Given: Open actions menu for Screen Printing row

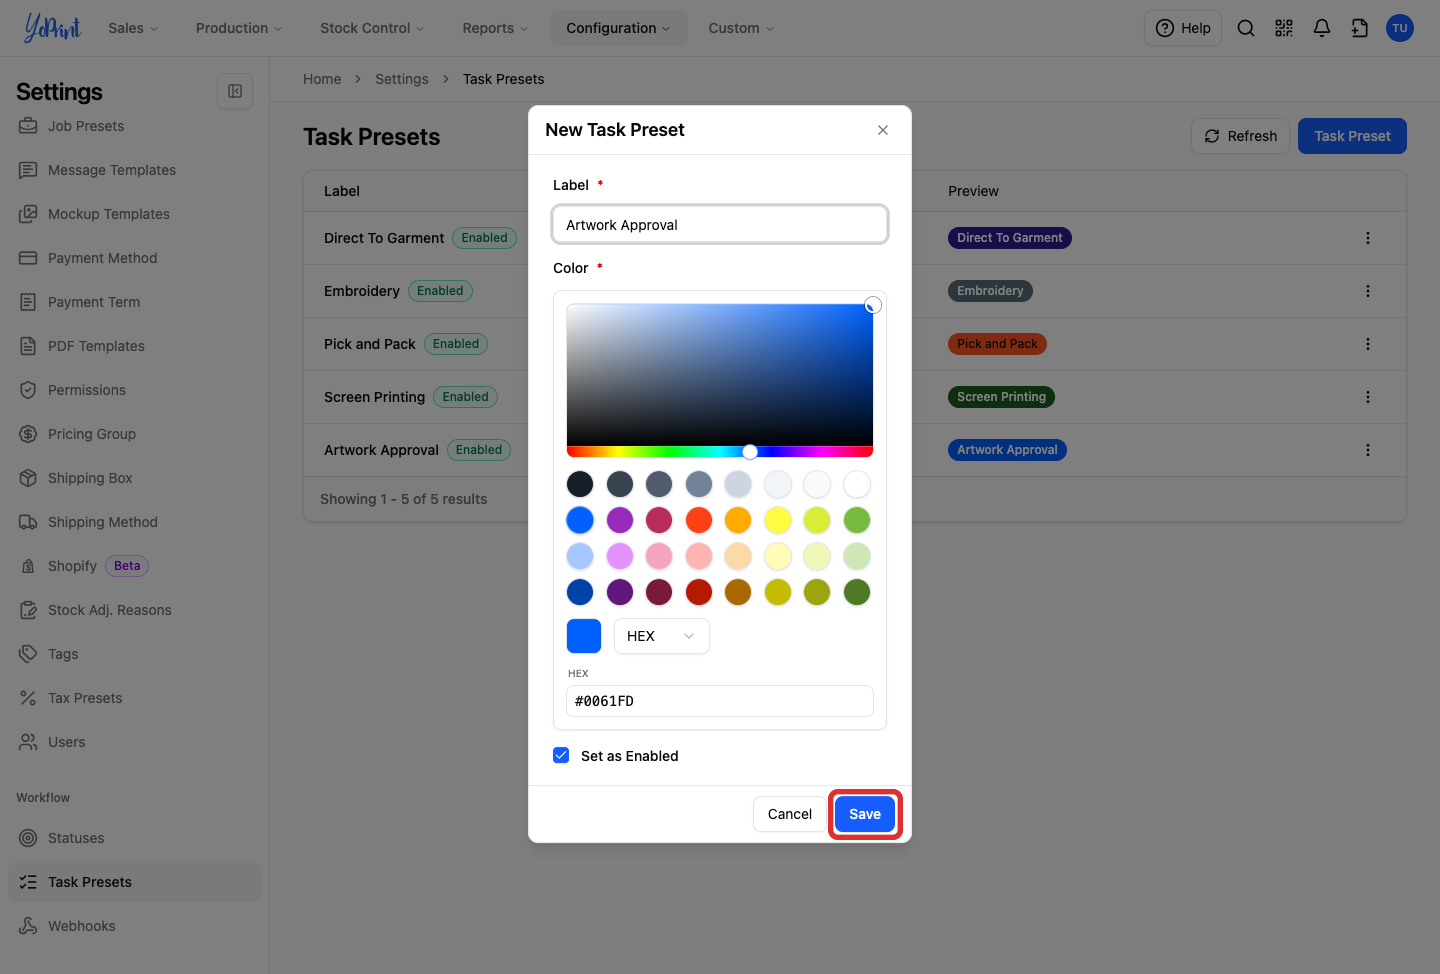Looking at the screenshot, I should (x=1368, y=397).
